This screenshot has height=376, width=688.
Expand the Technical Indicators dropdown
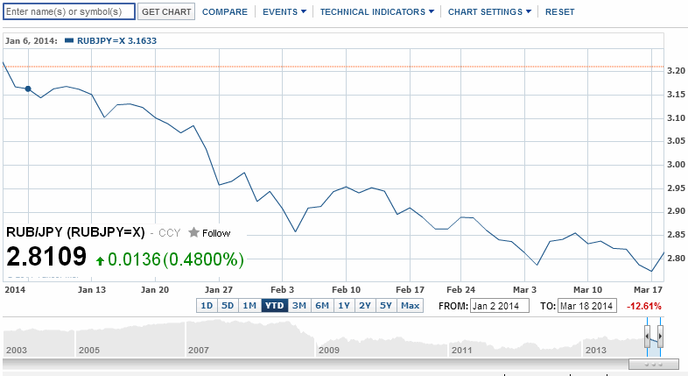coord(377,12)
